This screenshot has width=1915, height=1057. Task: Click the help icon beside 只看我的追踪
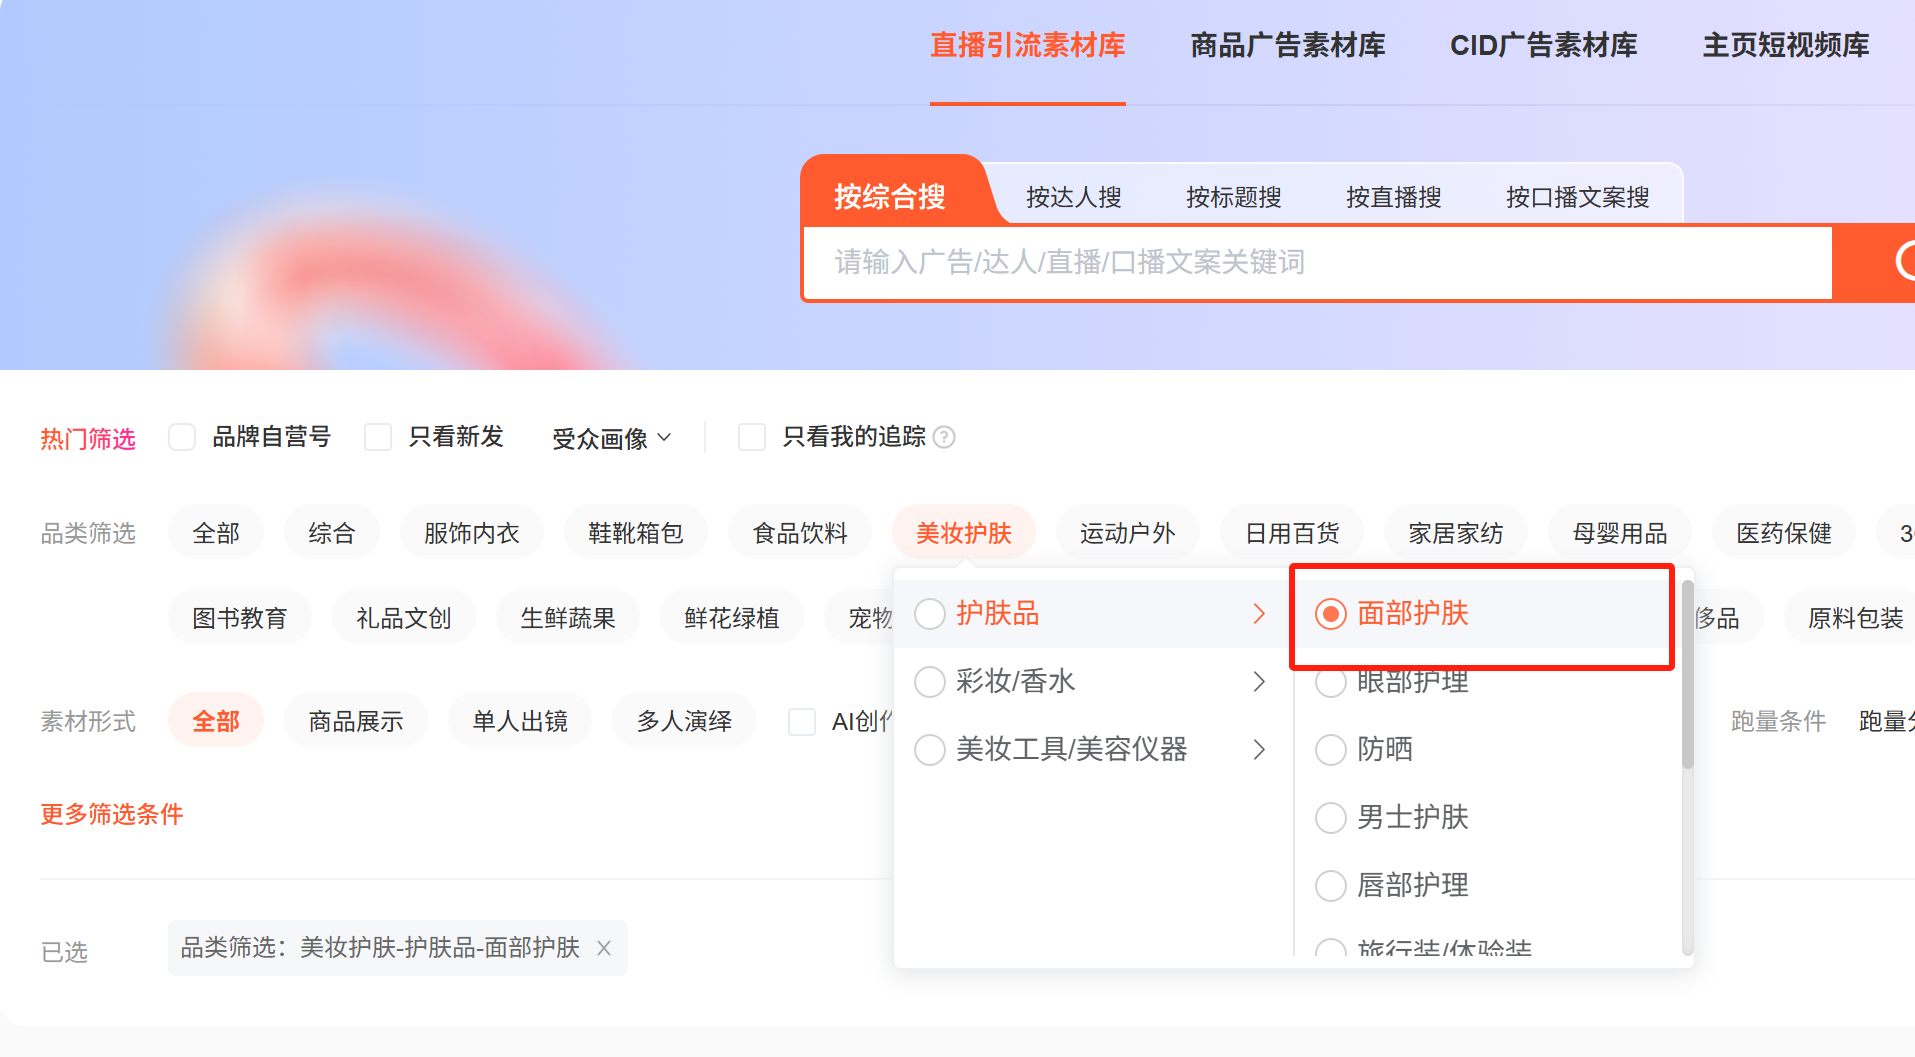(x=944, y=437)
